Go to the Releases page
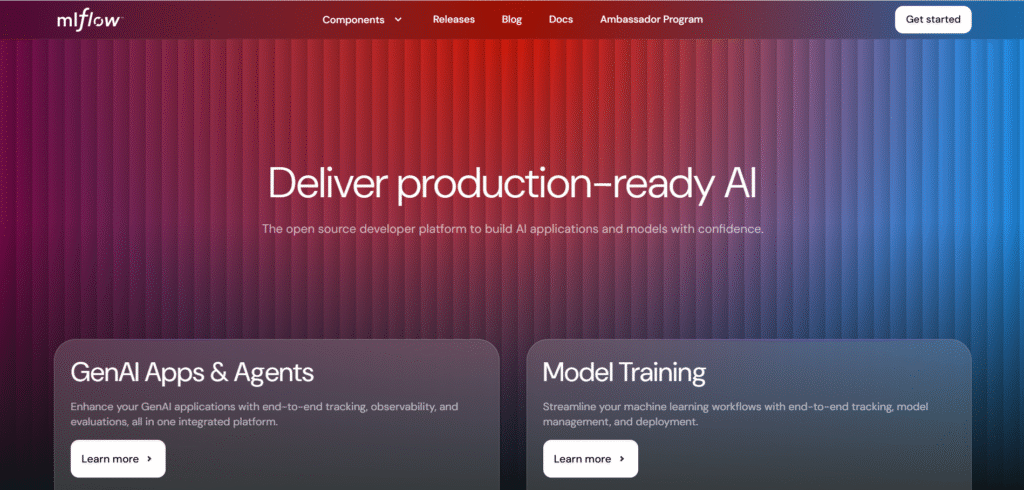The image size is (1024, 490). (453, 19)
